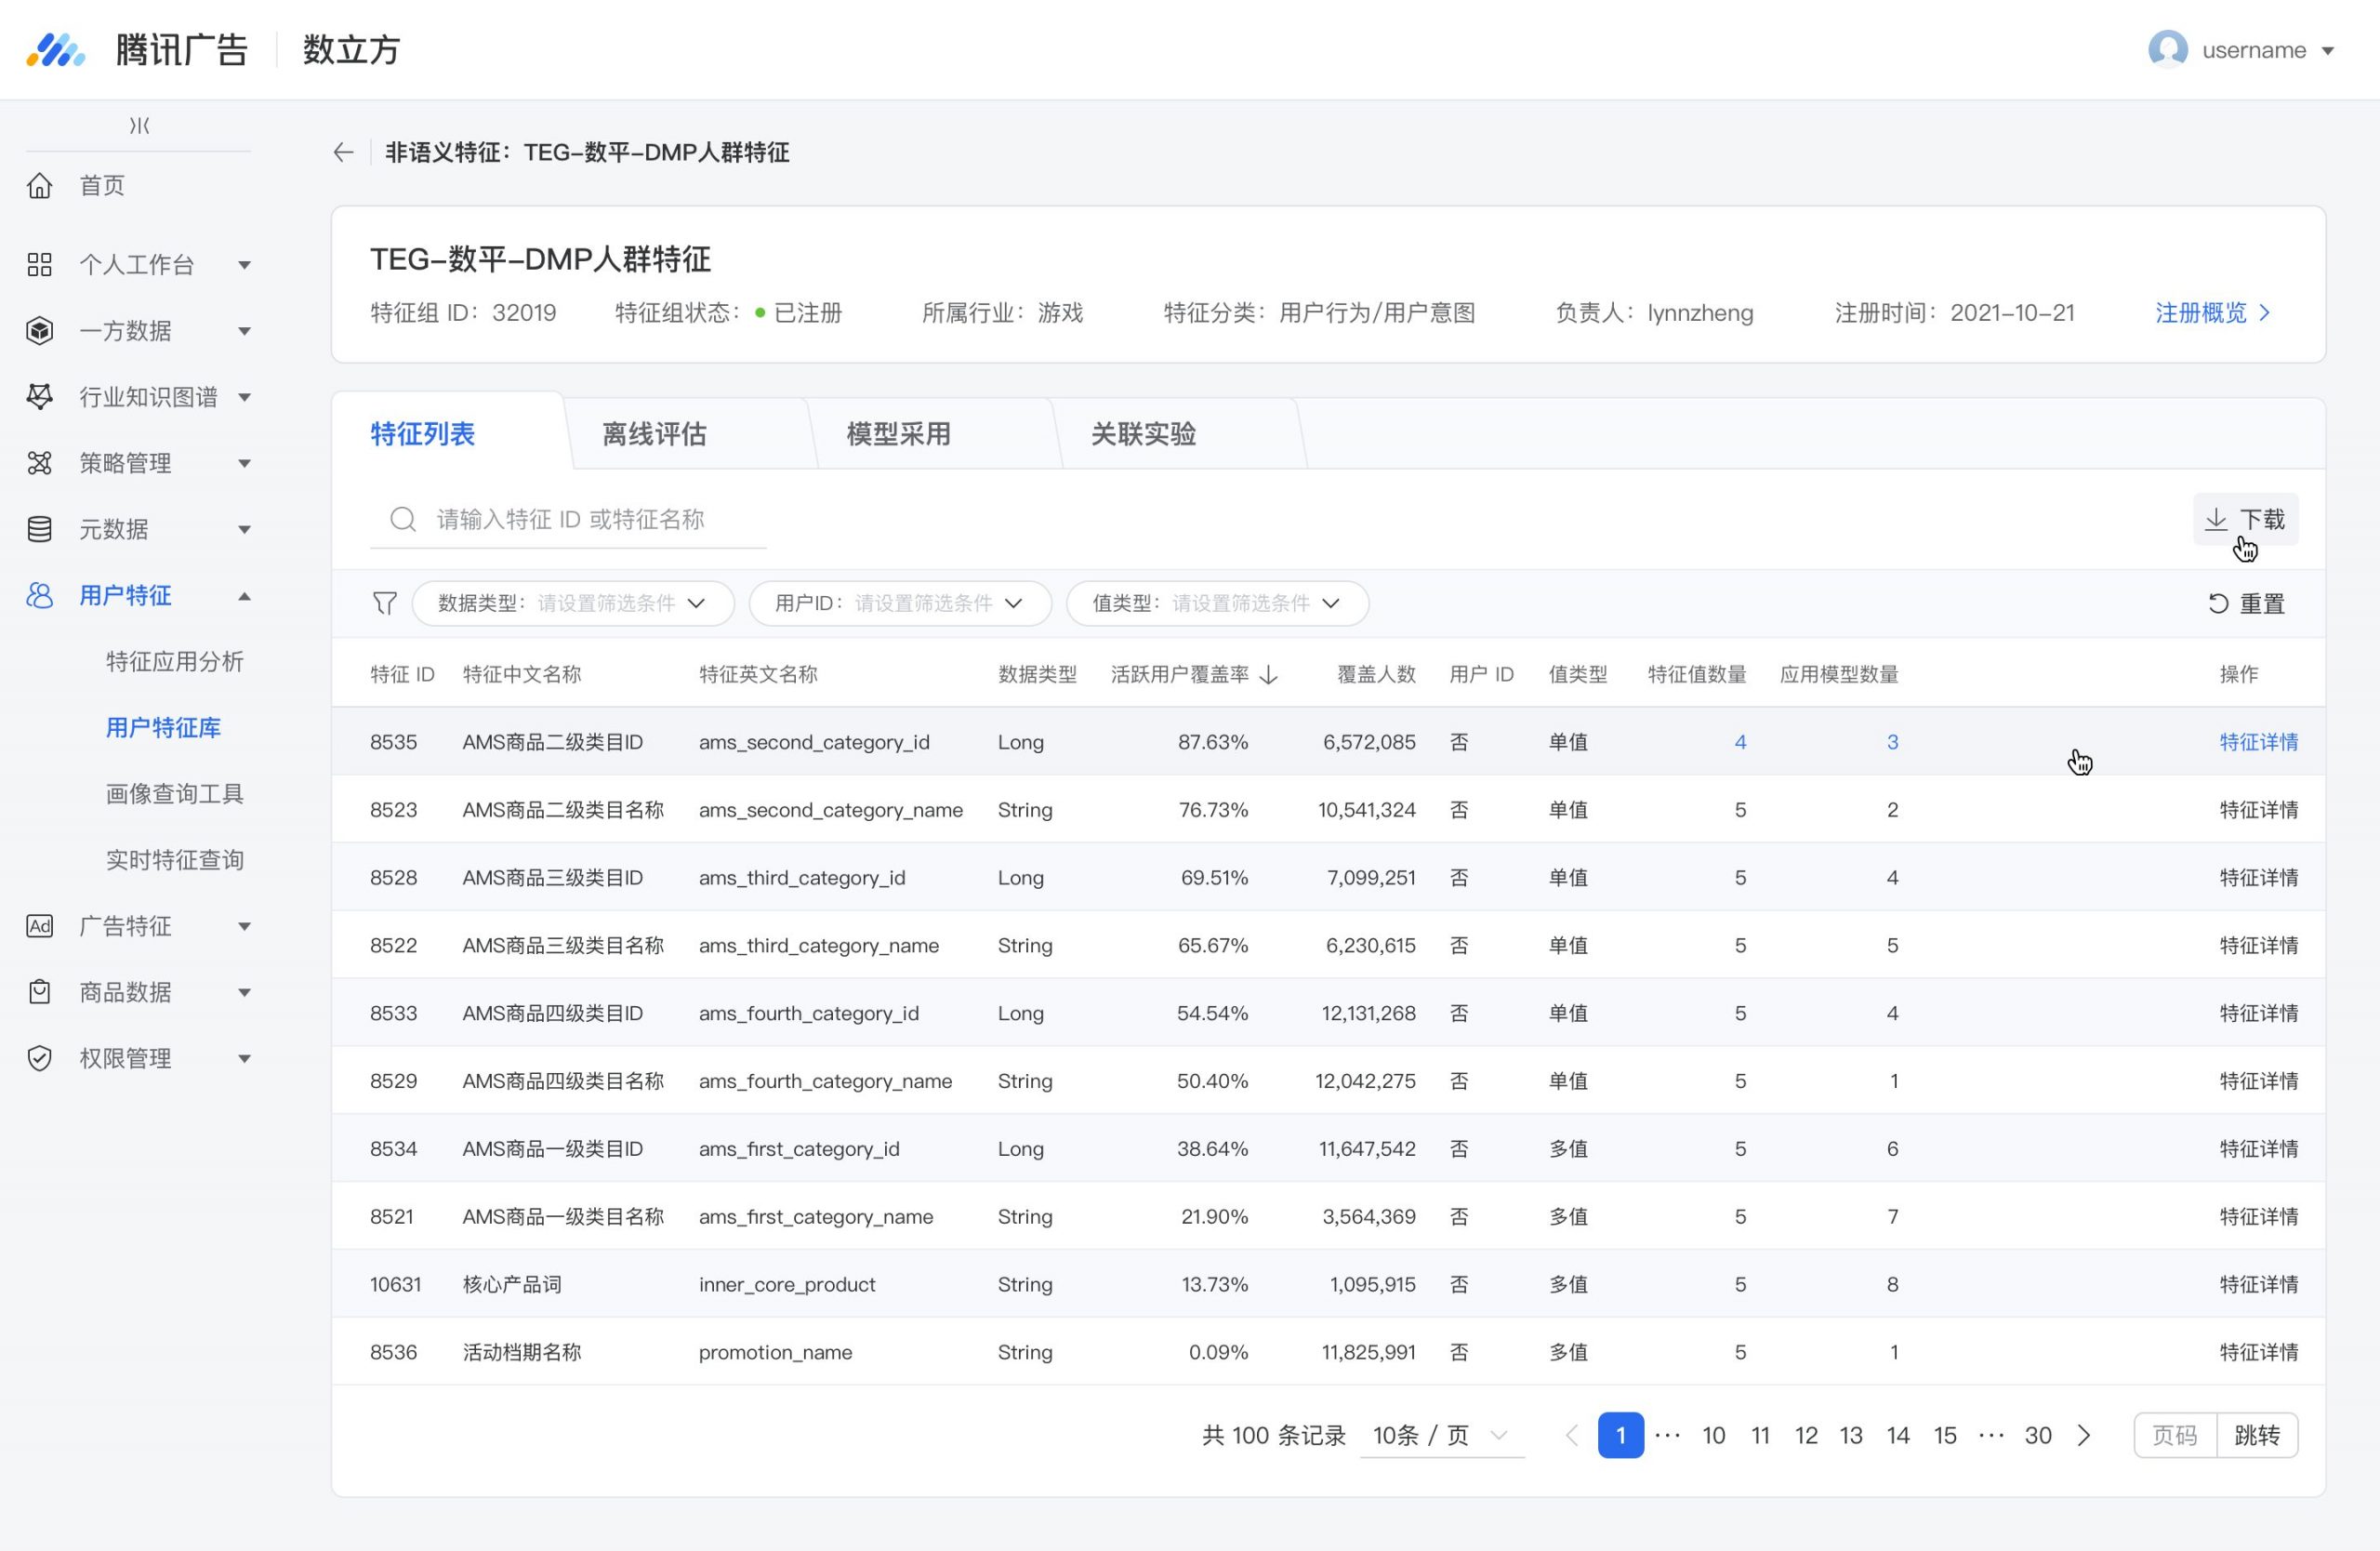2380x1551 pixels.
Task: Go to page 10 in pagination
Action: 1714,1436
